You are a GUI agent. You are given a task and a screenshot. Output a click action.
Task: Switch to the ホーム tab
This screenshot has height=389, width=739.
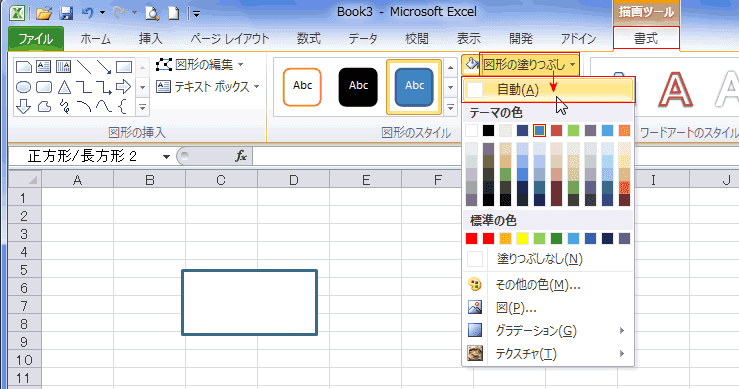[x=95, y=39]
